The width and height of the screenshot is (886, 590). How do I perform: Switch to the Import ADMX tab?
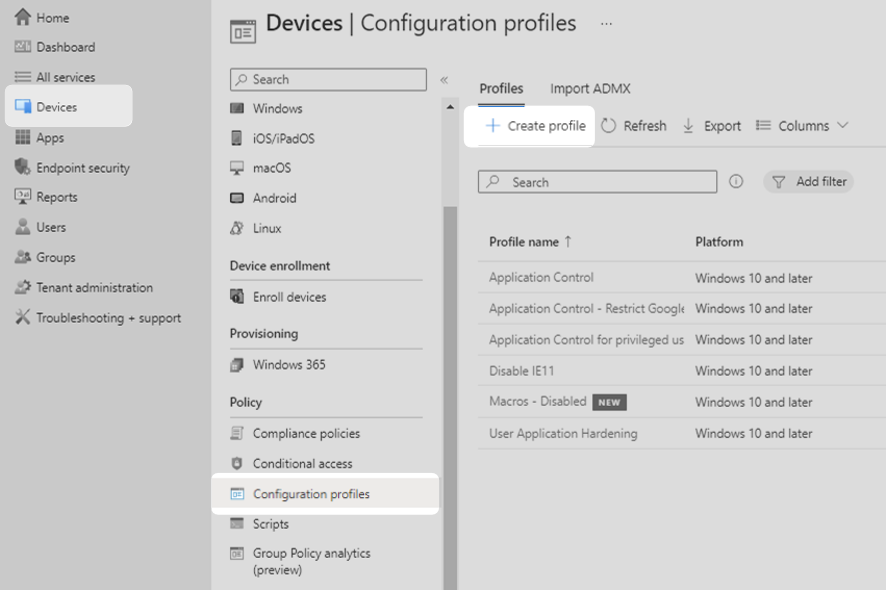pyautogui.click(x=591, y=88)
